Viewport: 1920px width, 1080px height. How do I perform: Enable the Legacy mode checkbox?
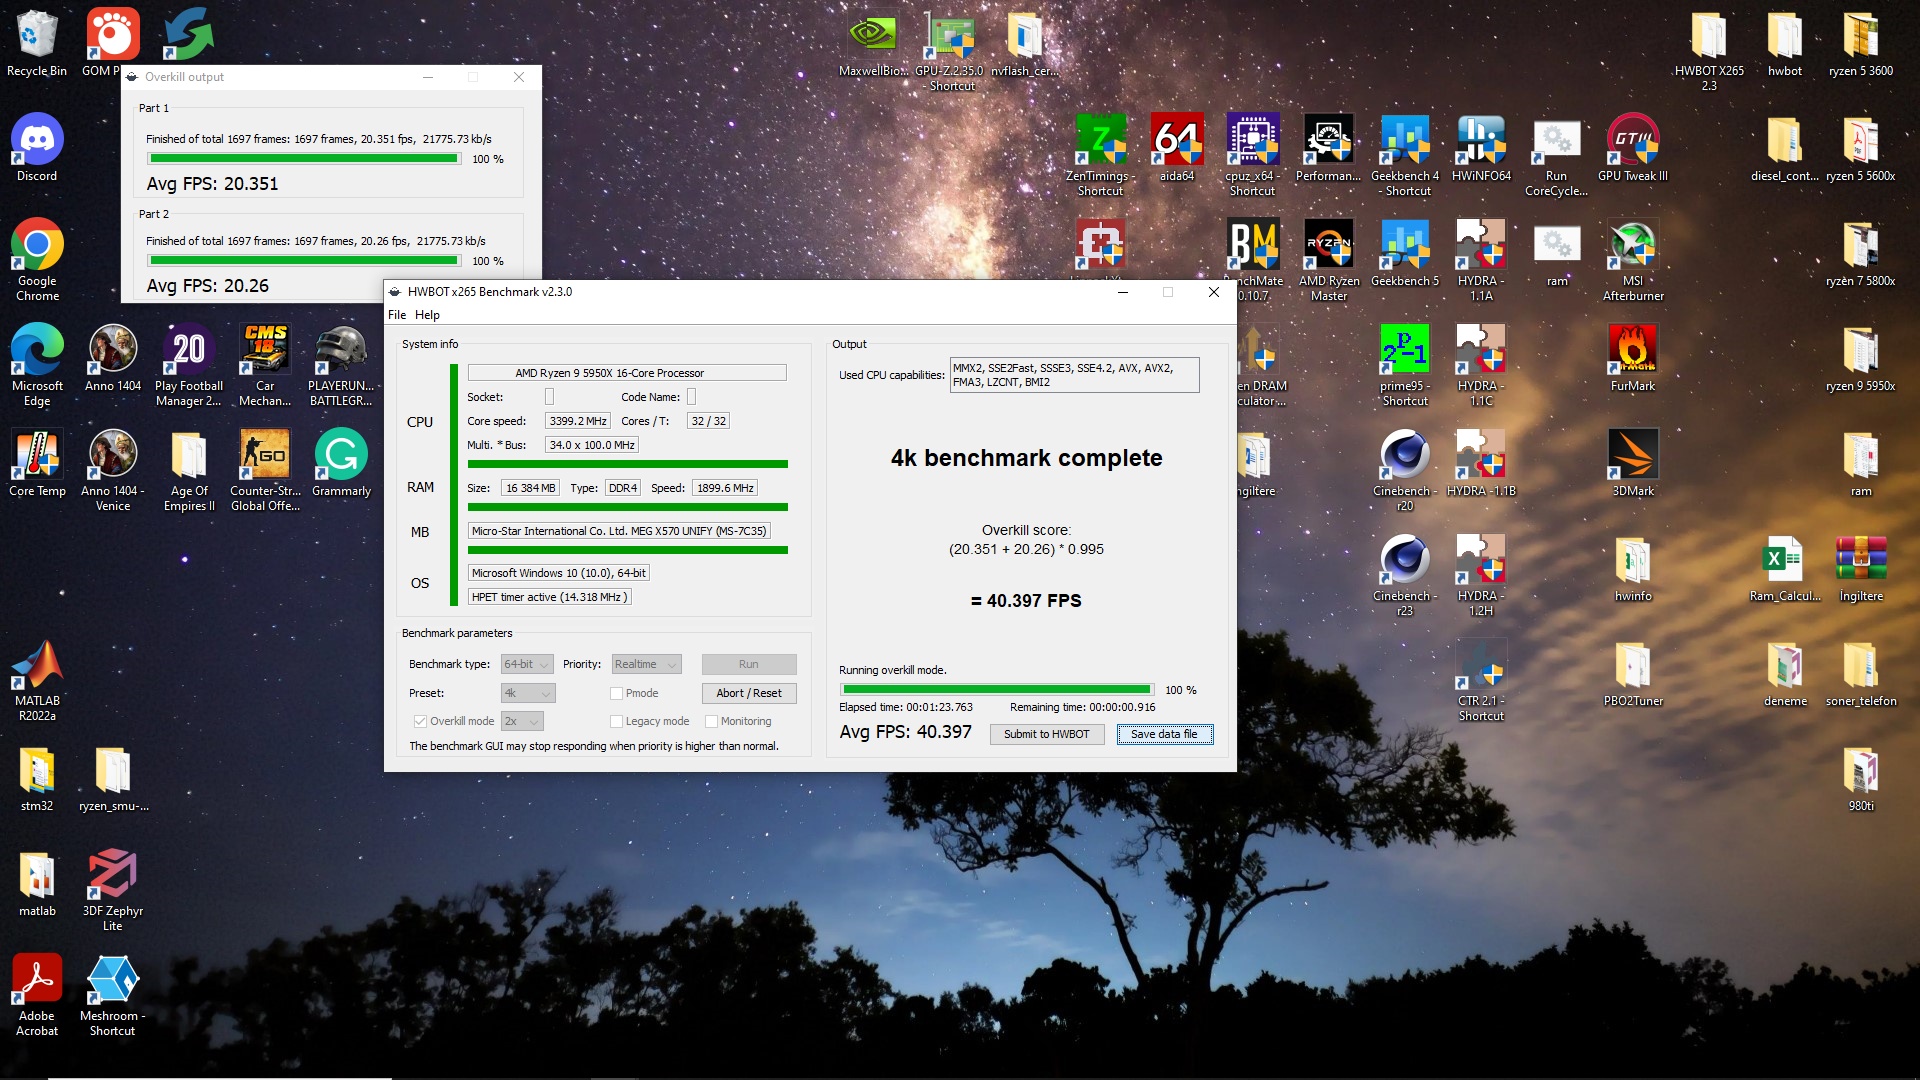coord(616,721)
